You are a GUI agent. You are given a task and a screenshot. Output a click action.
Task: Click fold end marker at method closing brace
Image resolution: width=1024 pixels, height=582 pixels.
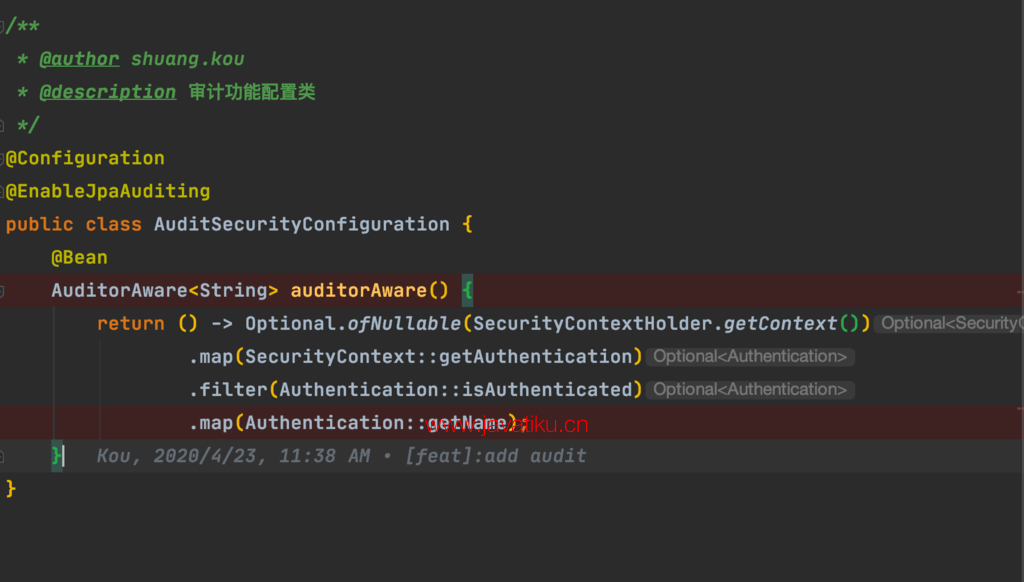[3, 456]
